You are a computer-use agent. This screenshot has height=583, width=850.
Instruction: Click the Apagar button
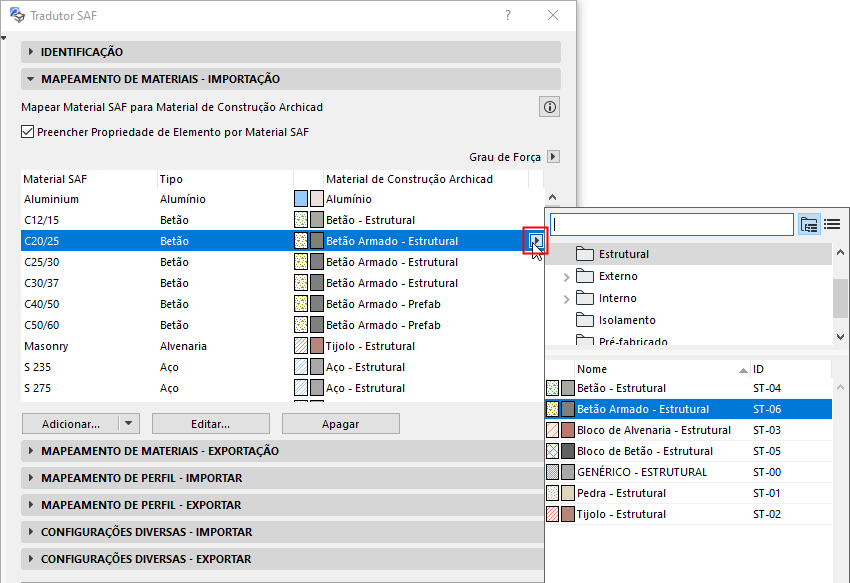(x=340, y=424)
